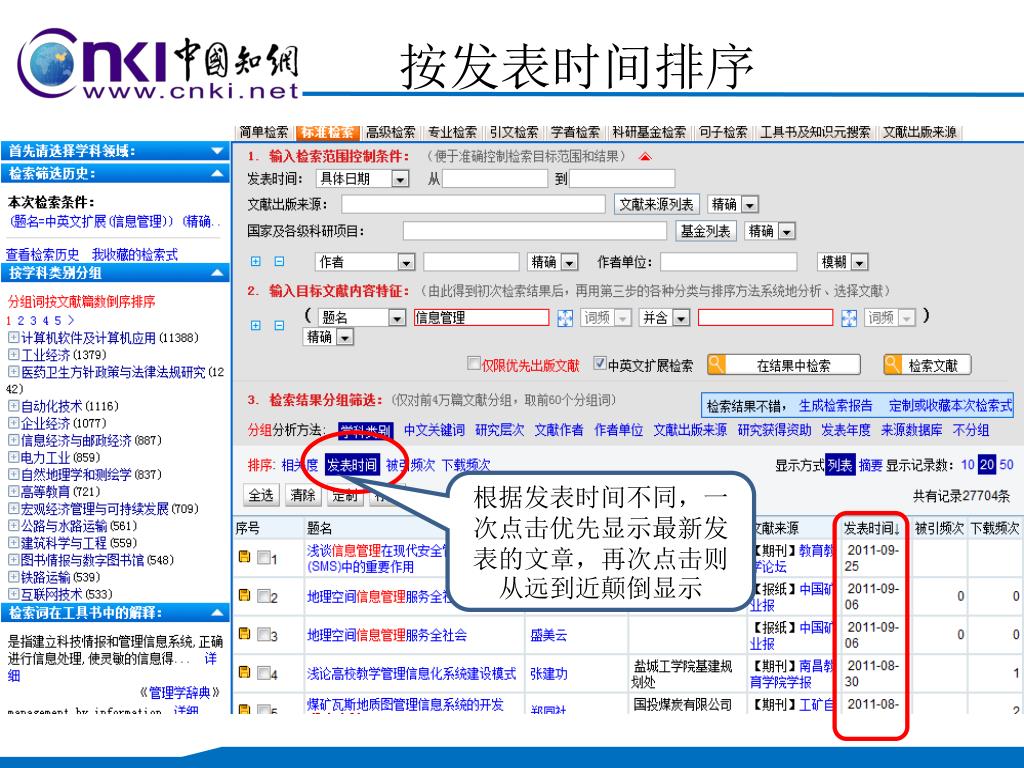Expand 计算机软件及计算机应用 tree node
The height and width of the screenshot is (768, 1024).
pos(13,338)
